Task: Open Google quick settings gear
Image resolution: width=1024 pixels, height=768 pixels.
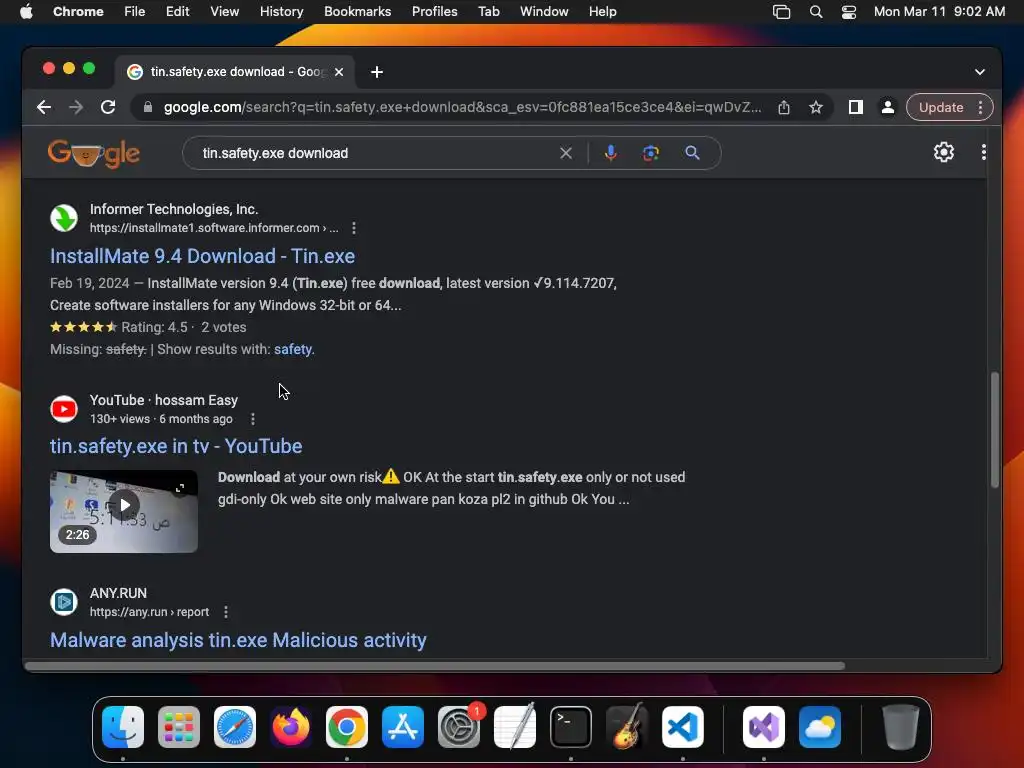Action: [x=944, y=152]
